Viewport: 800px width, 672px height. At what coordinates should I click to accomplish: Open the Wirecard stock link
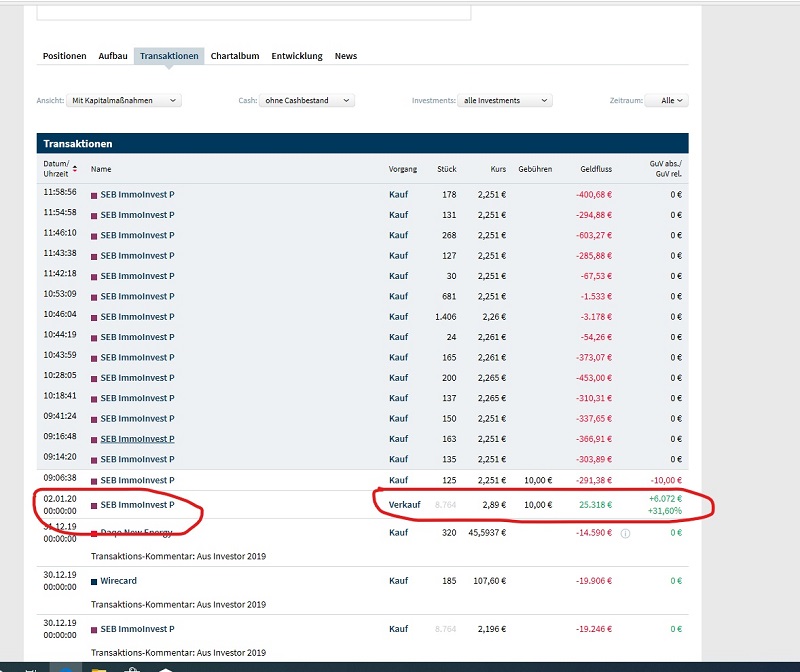pyautogui.click(x=120, y=581)
